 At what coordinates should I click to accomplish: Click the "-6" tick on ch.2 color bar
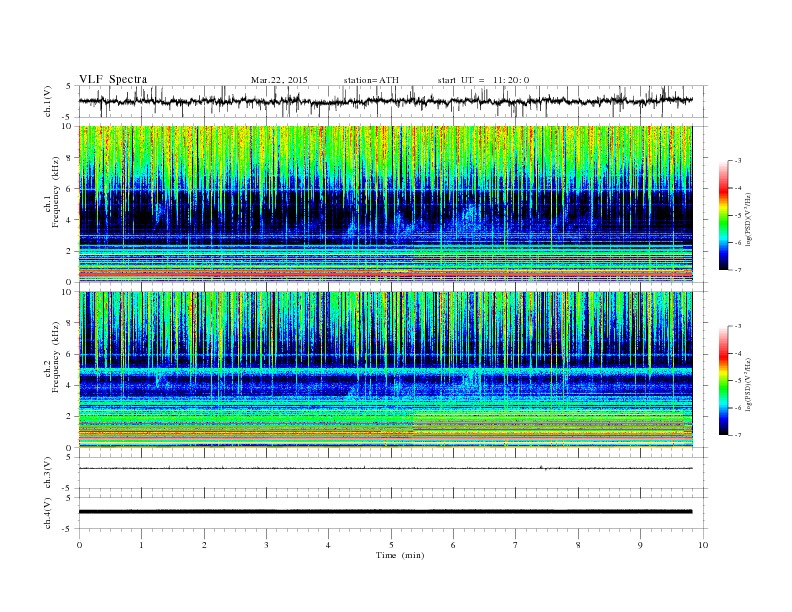[738, 408]
